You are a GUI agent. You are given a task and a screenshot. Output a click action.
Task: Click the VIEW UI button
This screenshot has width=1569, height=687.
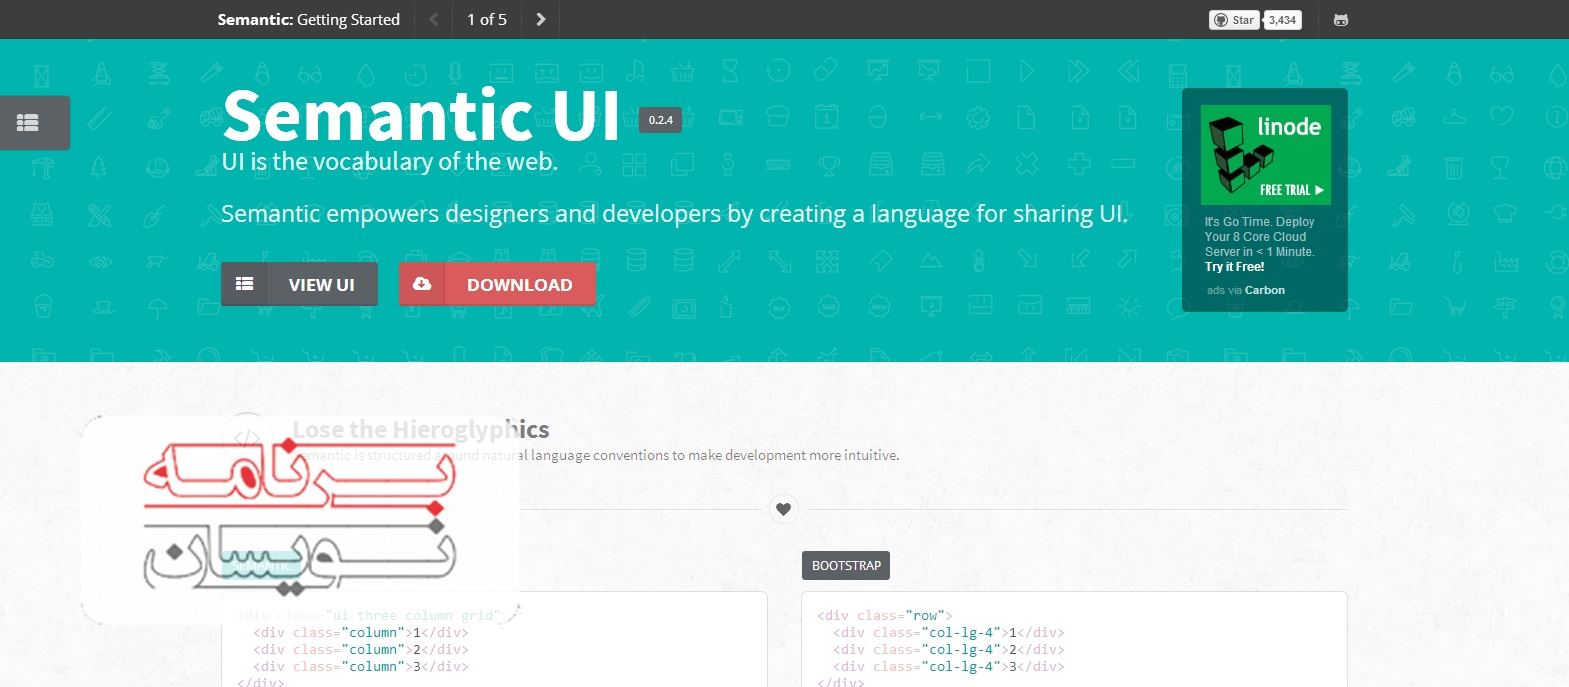(321, 285)
